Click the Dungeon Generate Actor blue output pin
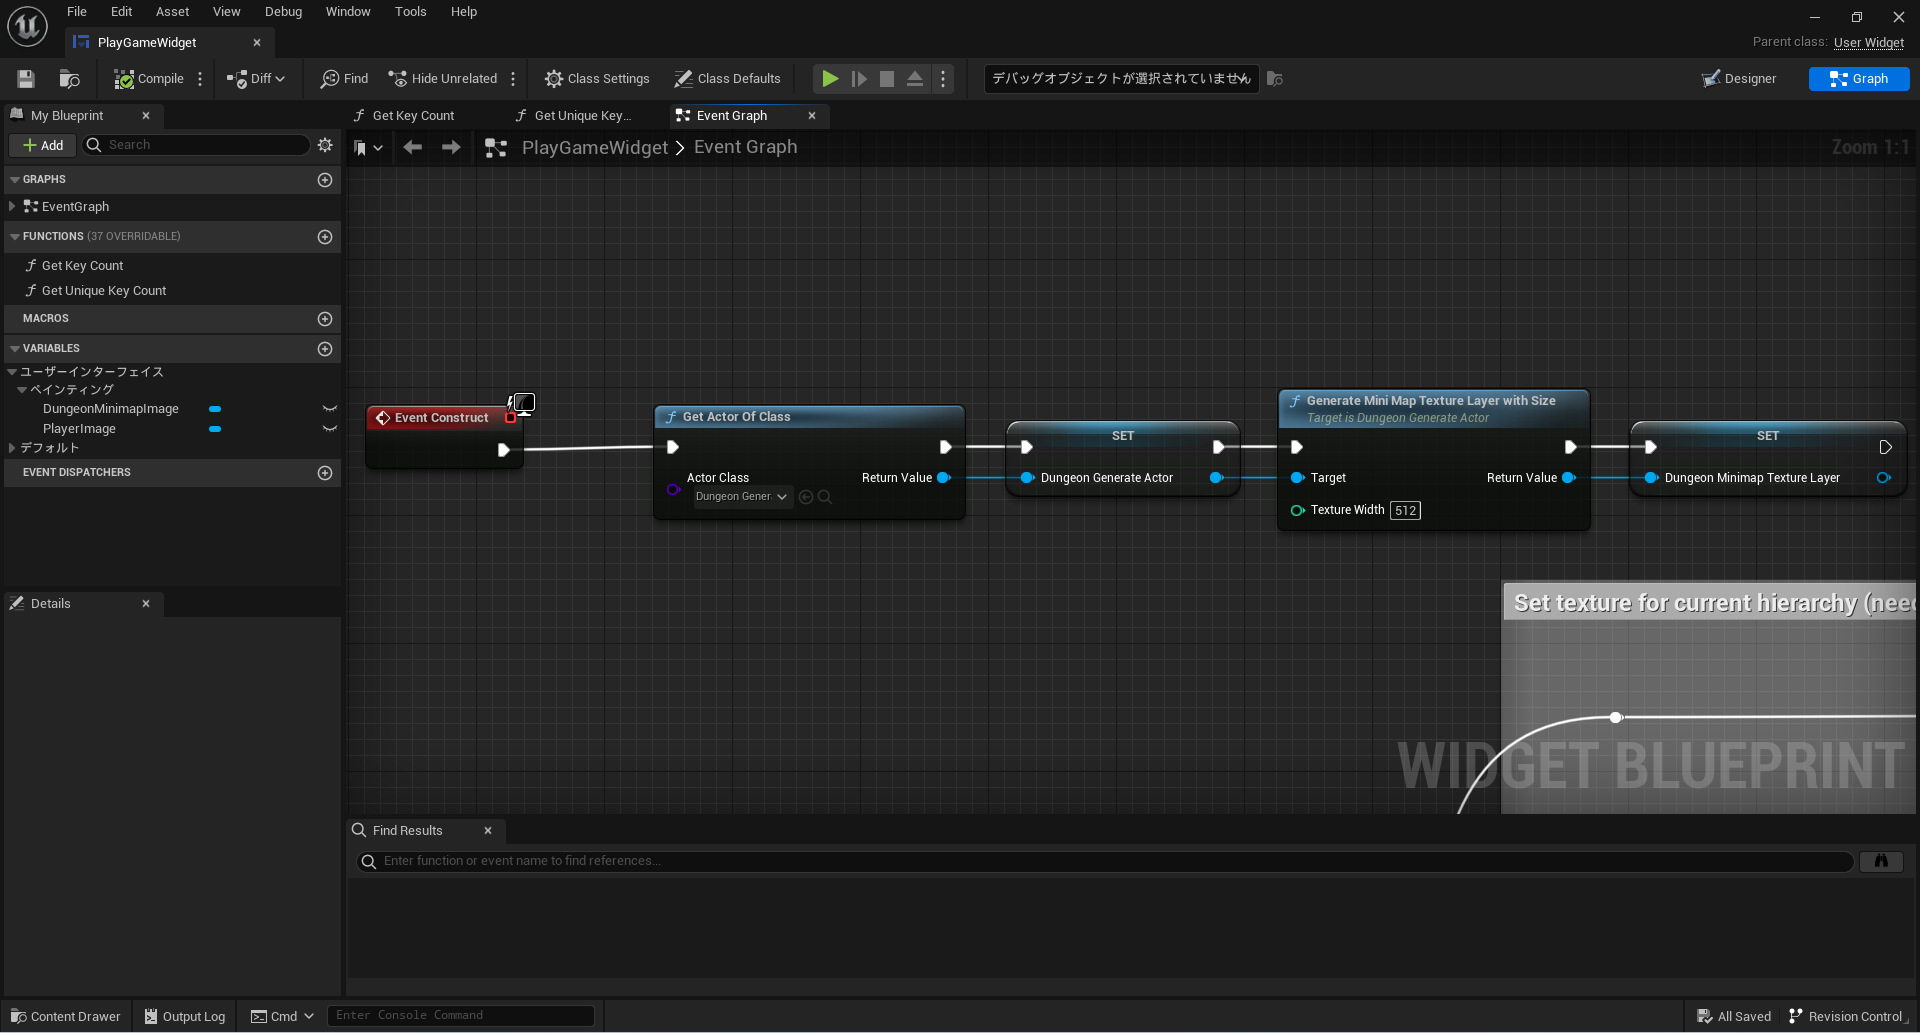The width and height of the screenshot is (1920, 1033). point(1216,478)
